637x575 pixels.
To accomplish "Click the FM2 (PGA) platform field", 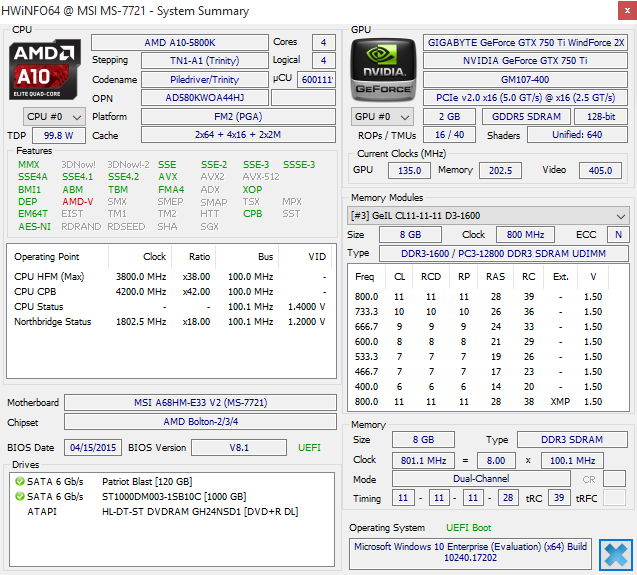I will point(238,117).
